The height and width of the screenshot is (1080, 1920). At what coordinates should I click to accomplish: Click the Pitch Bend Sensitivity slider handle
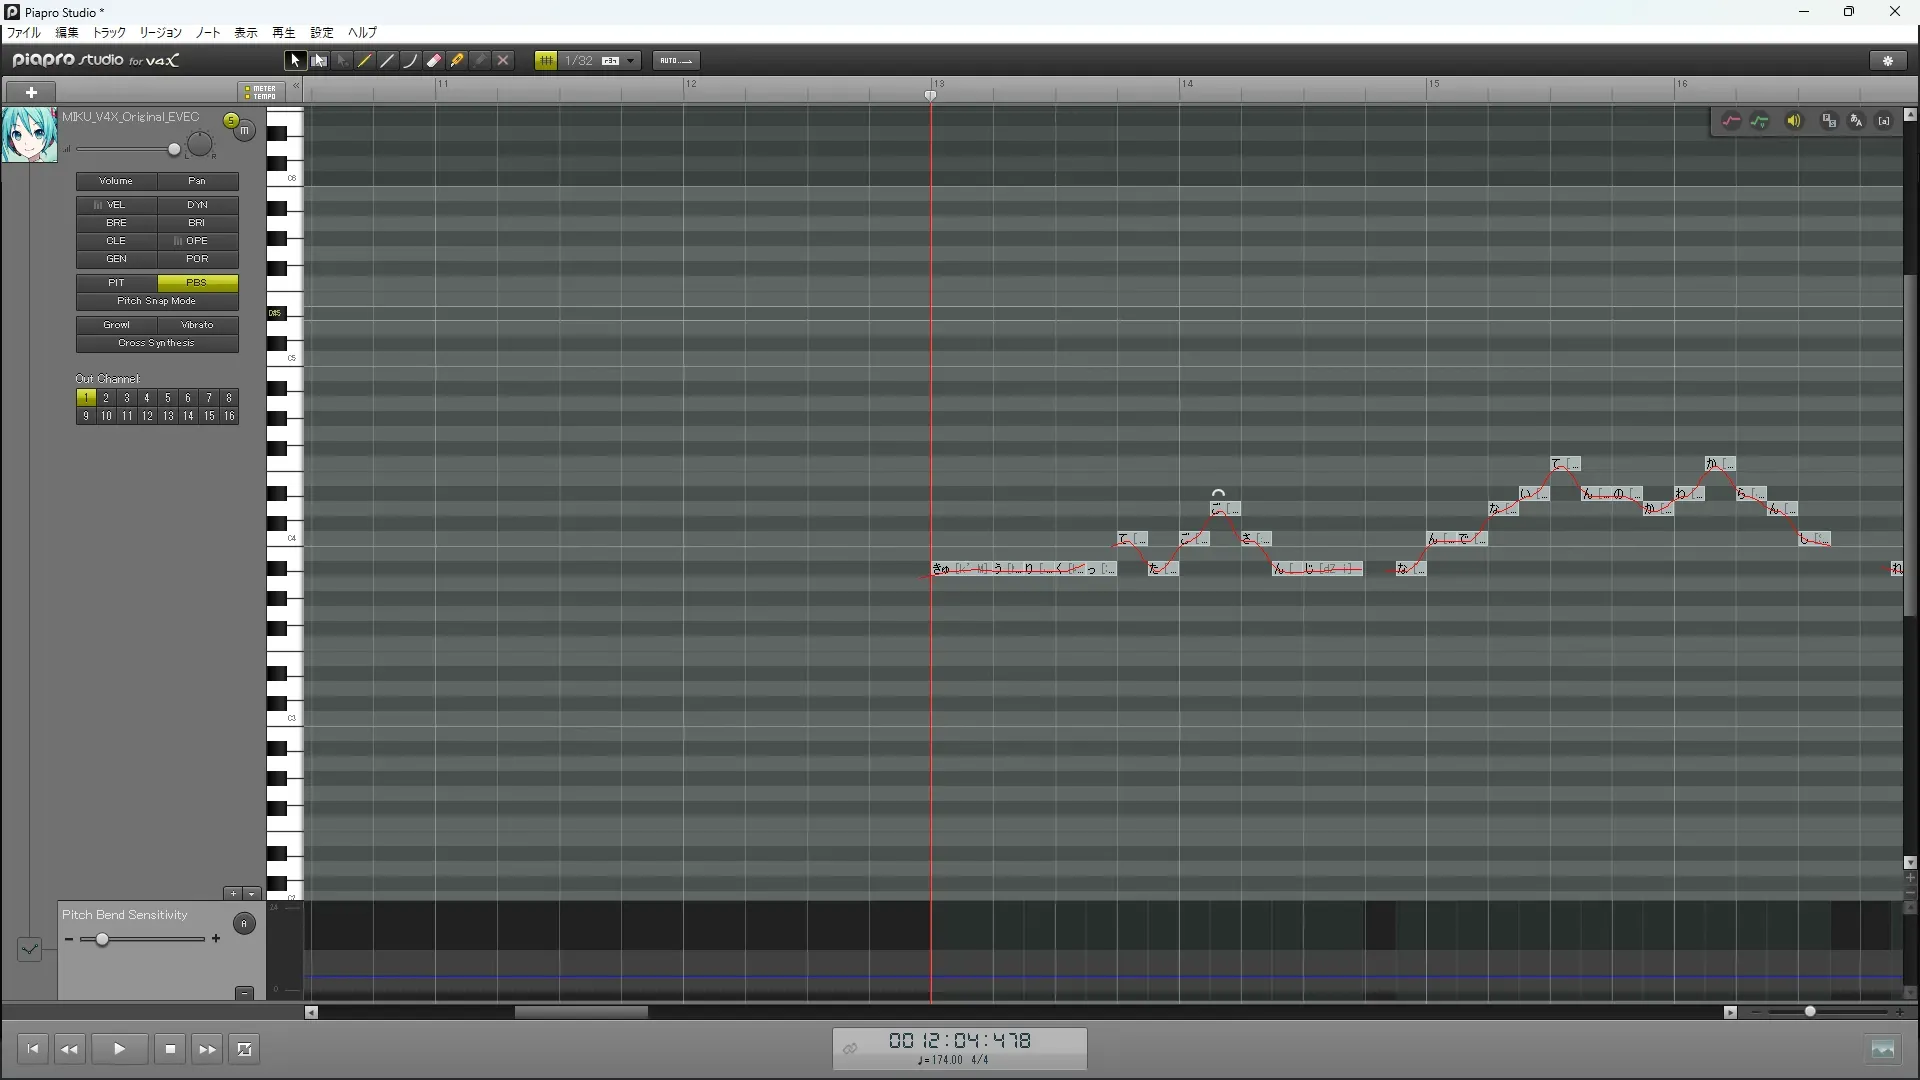coord(102,939)
